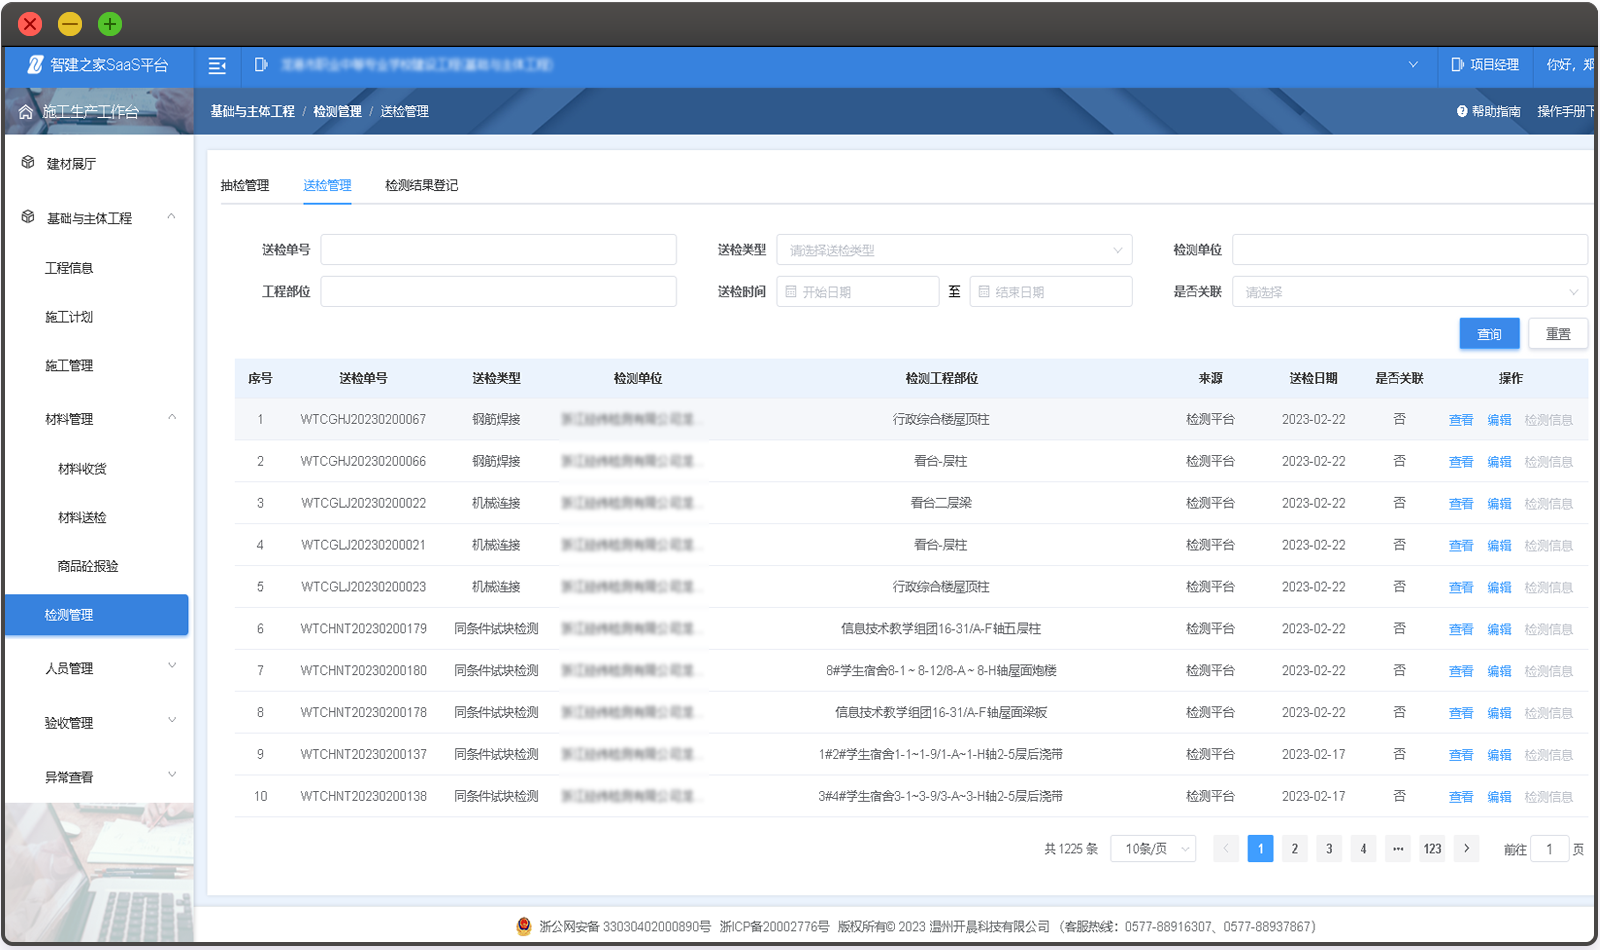Image resolution: width=1600 pixels, height=950 pixels.
Task: Edit record WTCGHJ20230200066
Action: pos(1499,462)
